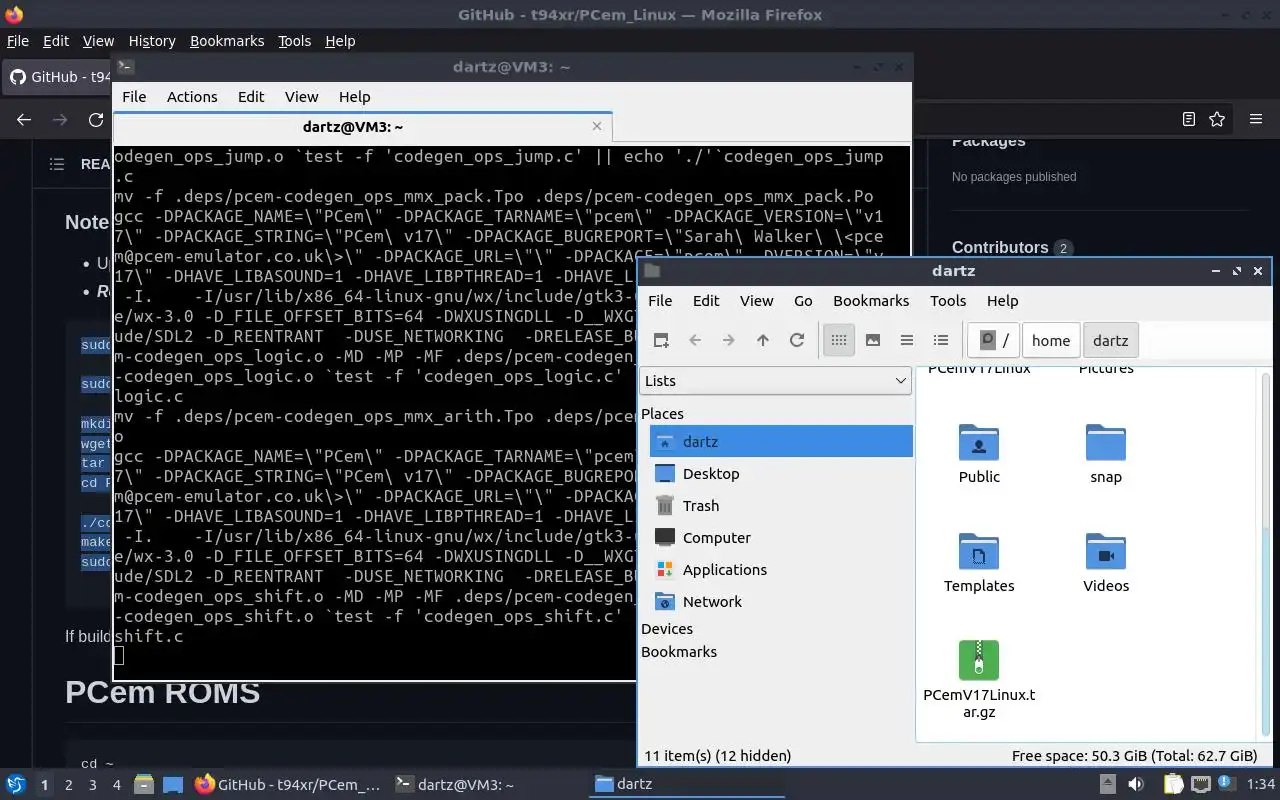
Task: Open file manager Help menu
Action: [x=1002, y=300]
